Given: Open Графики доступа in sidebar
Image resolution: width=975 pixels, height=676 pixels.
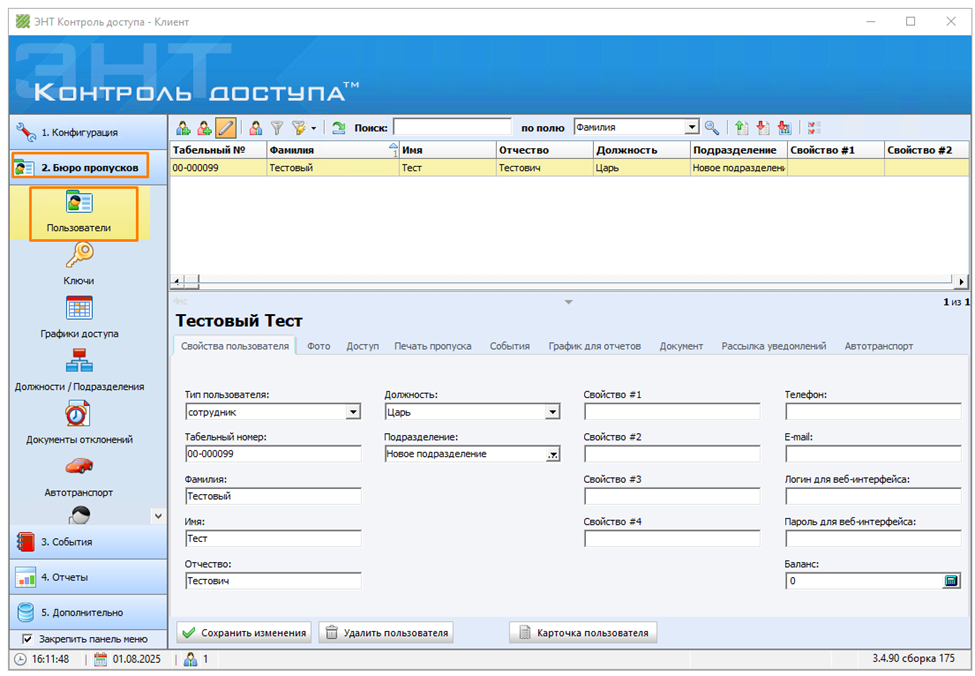Looking at the screenshot, I should (x=79, y=318).
